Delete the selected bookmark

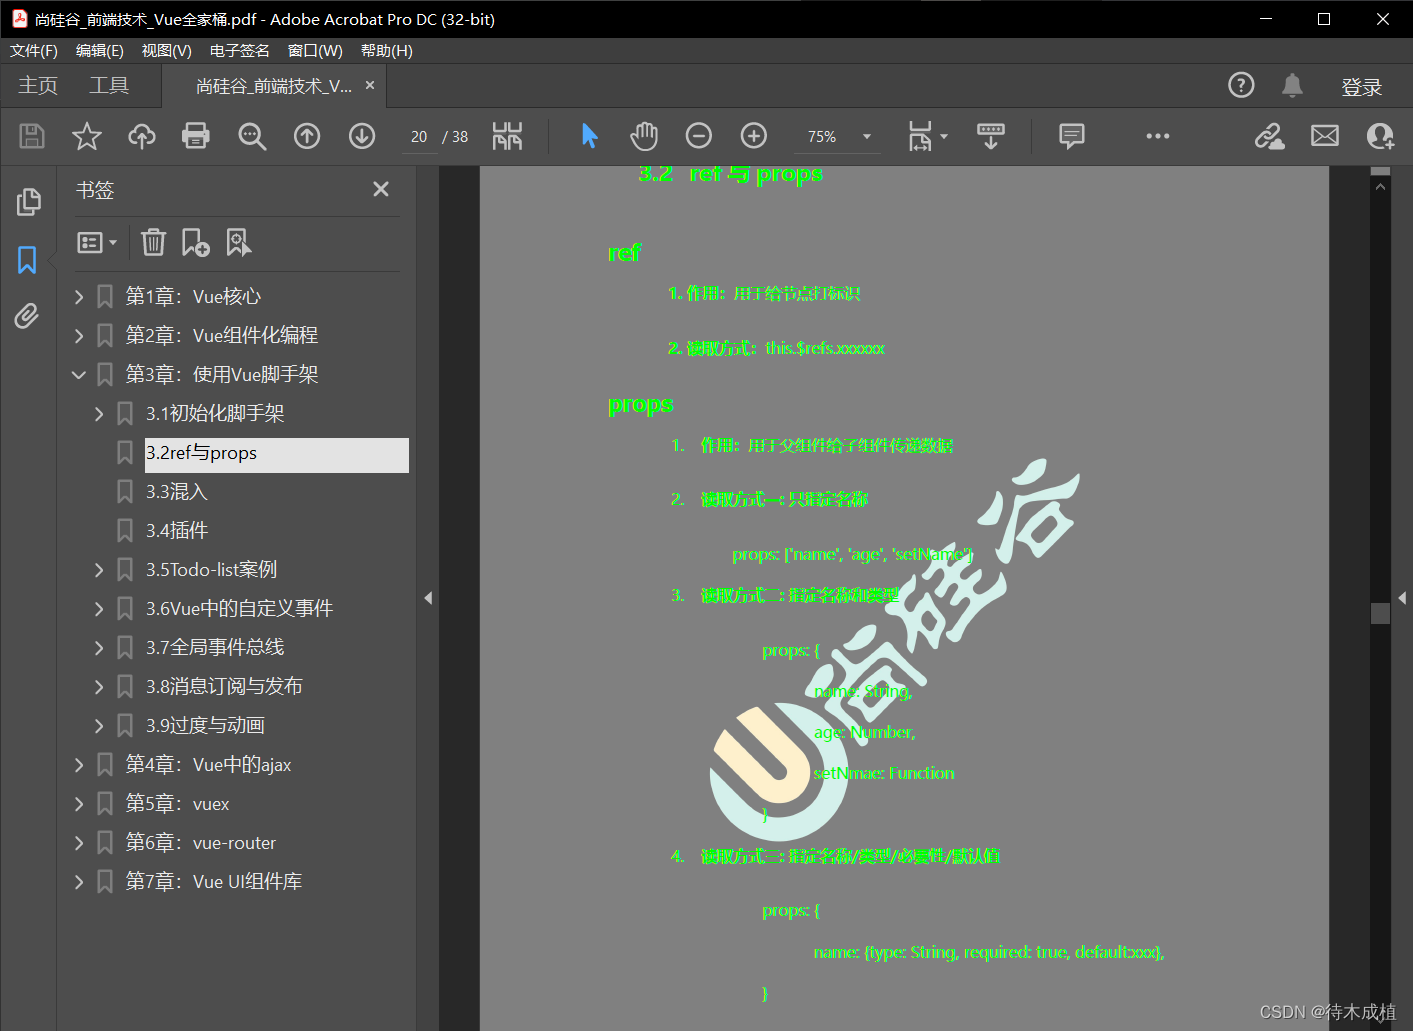click(153, 242)
